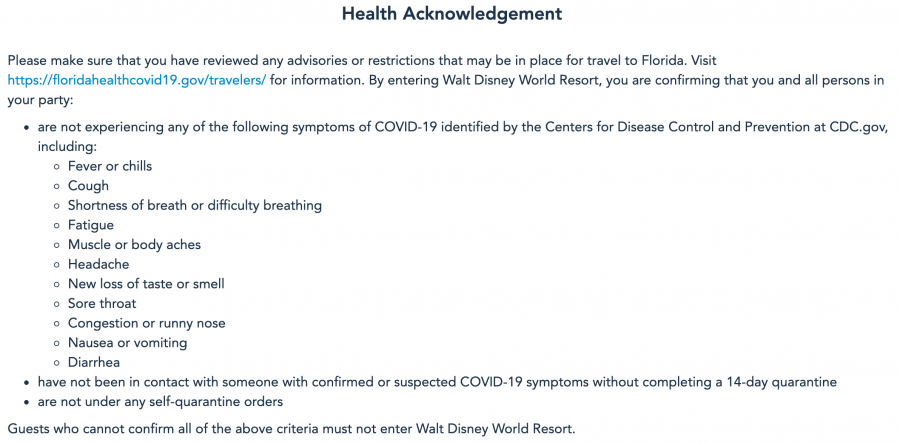The width and height of the screenshot is (900, 443).
Task: Select the 'Sore throat' list item
Action: click(x=102, y=303)
